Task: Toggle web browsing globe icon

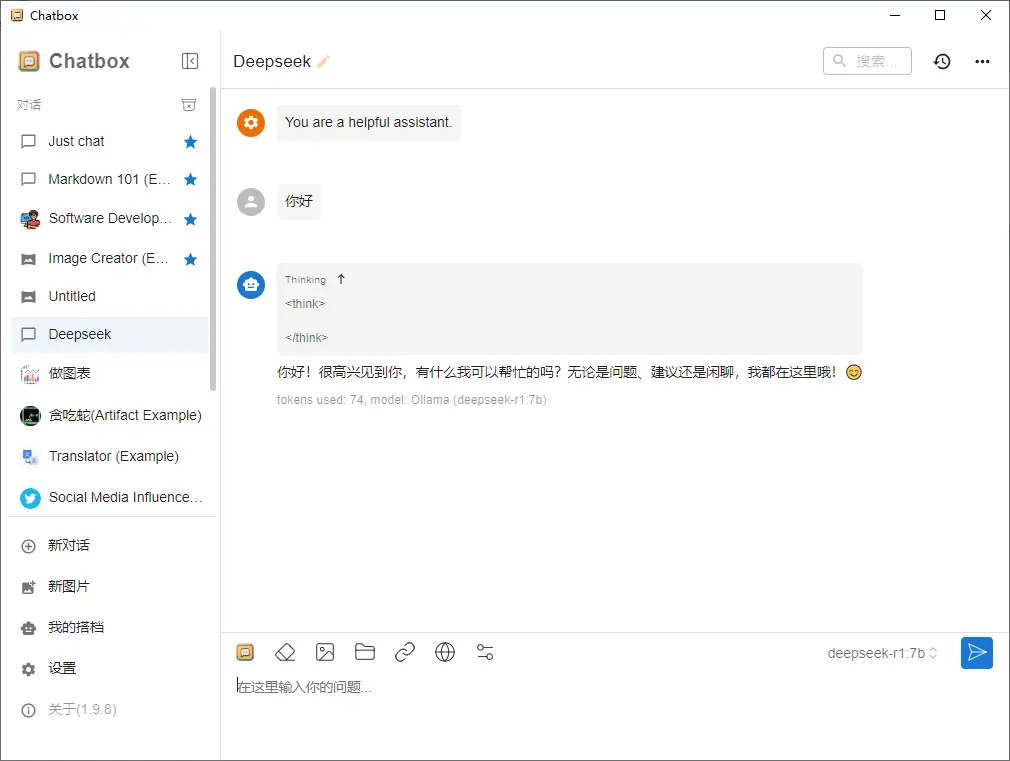Action: (444, 653)
